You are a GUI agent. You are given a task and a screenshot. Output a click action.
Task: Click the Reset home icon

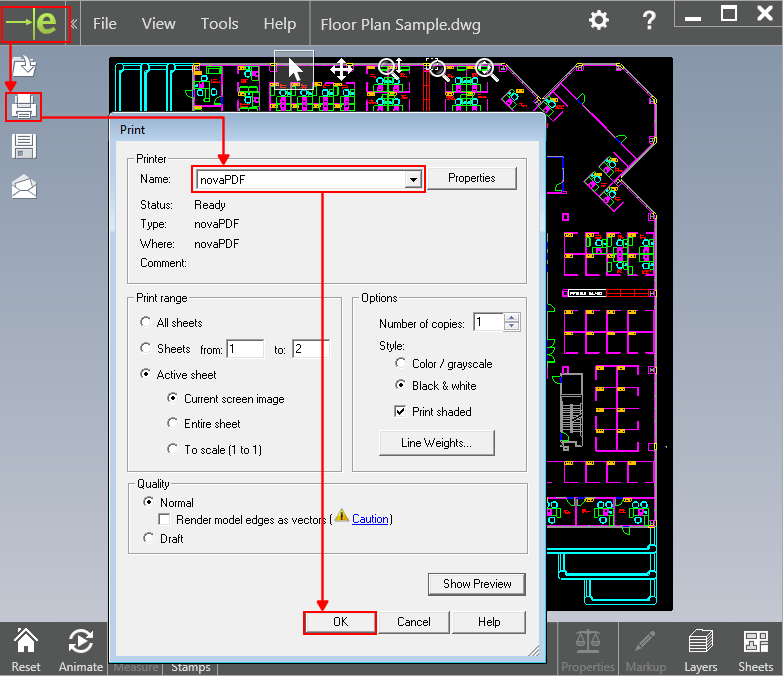click(26, 650)
